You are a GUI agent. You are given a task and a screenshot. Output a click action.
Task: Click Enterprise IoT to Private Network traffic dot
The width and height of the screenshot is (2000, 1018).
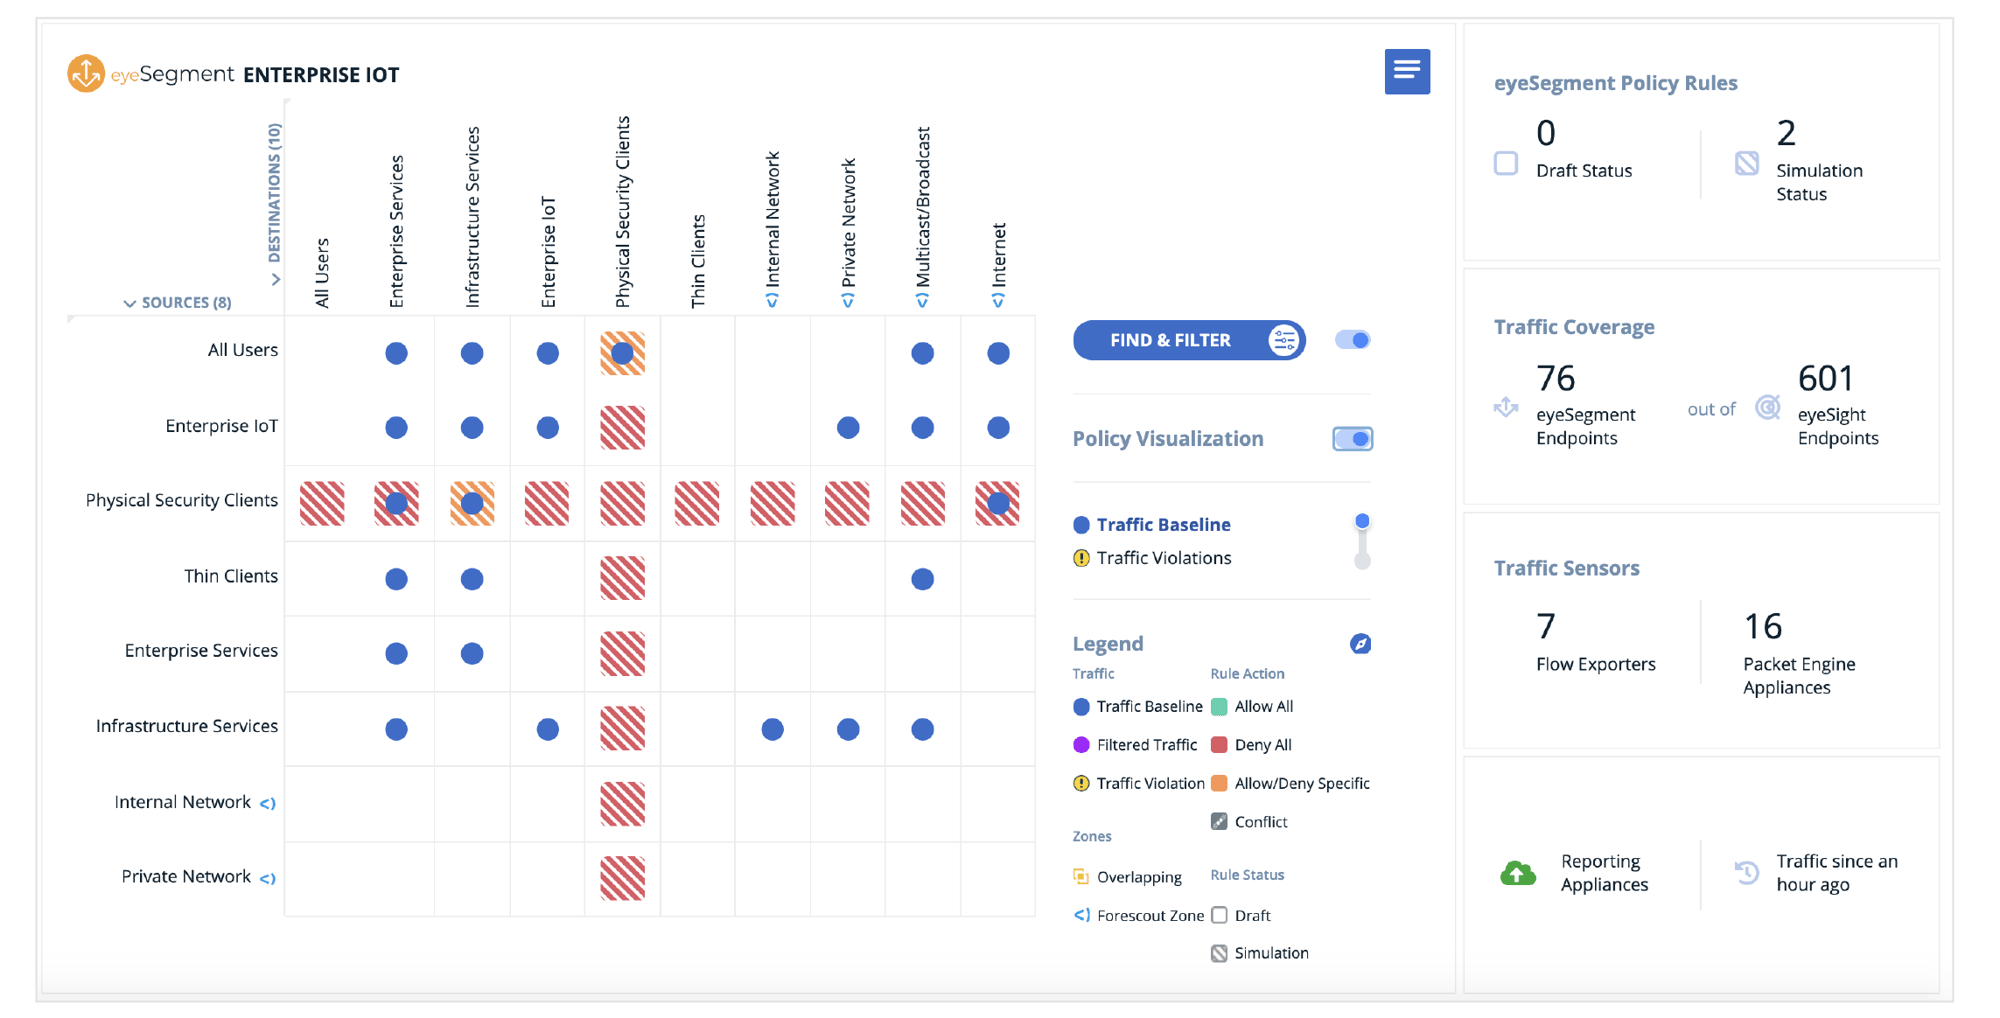(848, 428)
